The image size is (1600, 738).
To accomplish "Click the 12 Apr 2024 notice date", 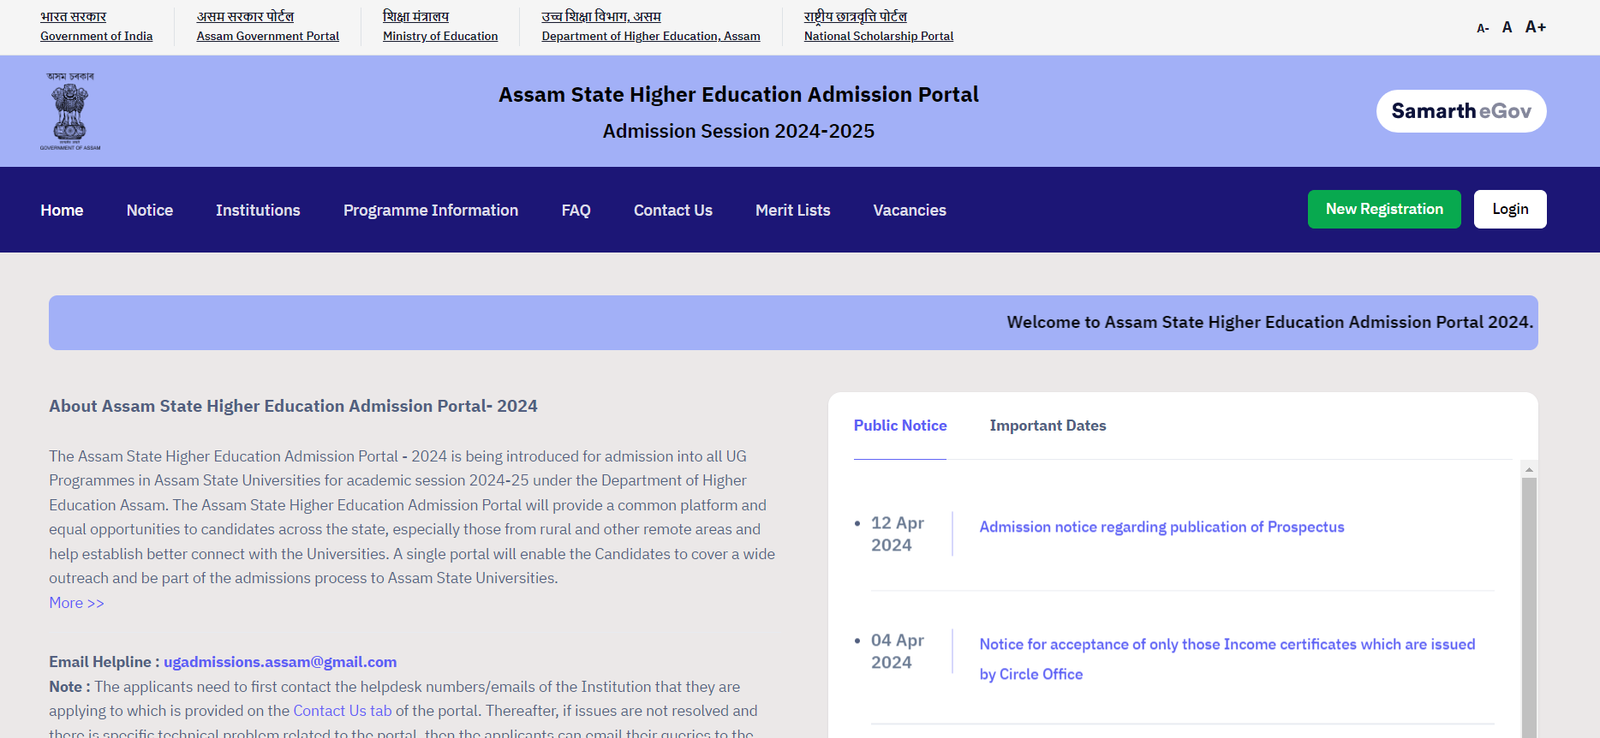I will pyautogui.click(x=897, y=534).
